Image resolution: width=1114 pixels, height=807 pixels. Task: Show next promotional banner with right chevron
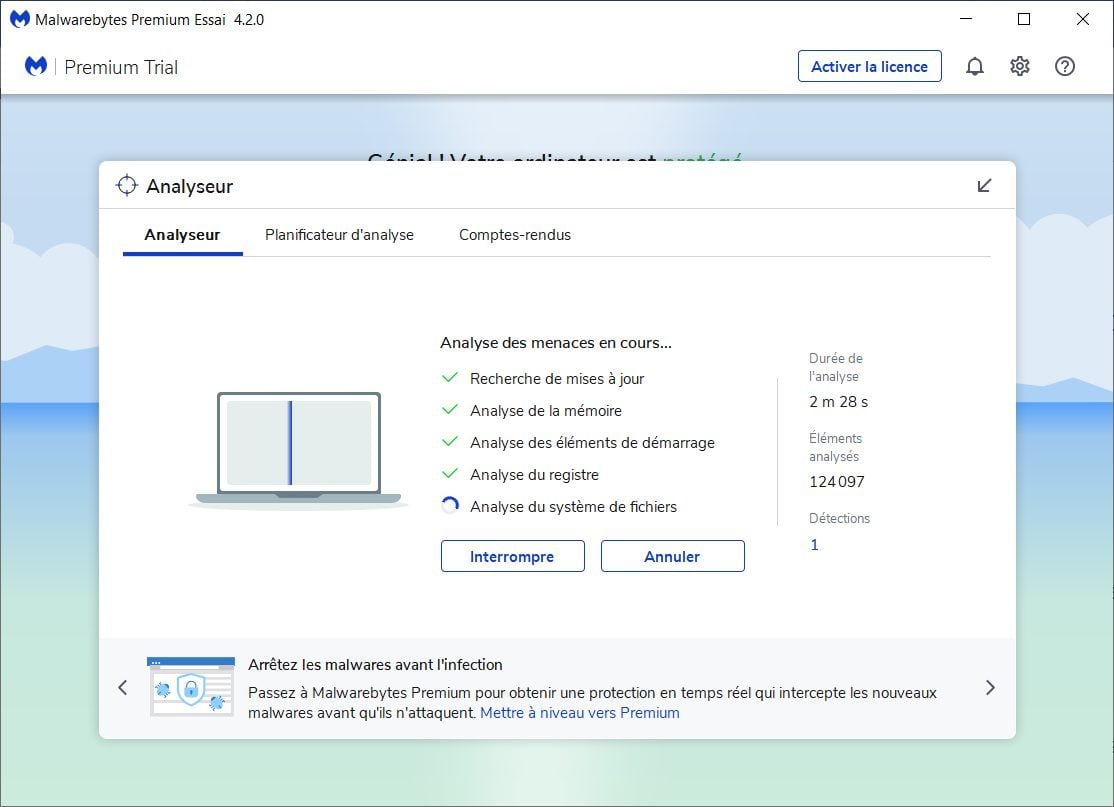pyautogui.click(x=990, y=687)
